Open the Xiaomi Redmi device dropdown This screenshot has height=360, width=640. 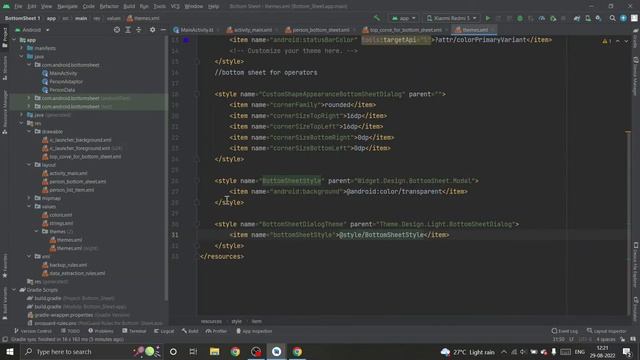tap(451, 18)
